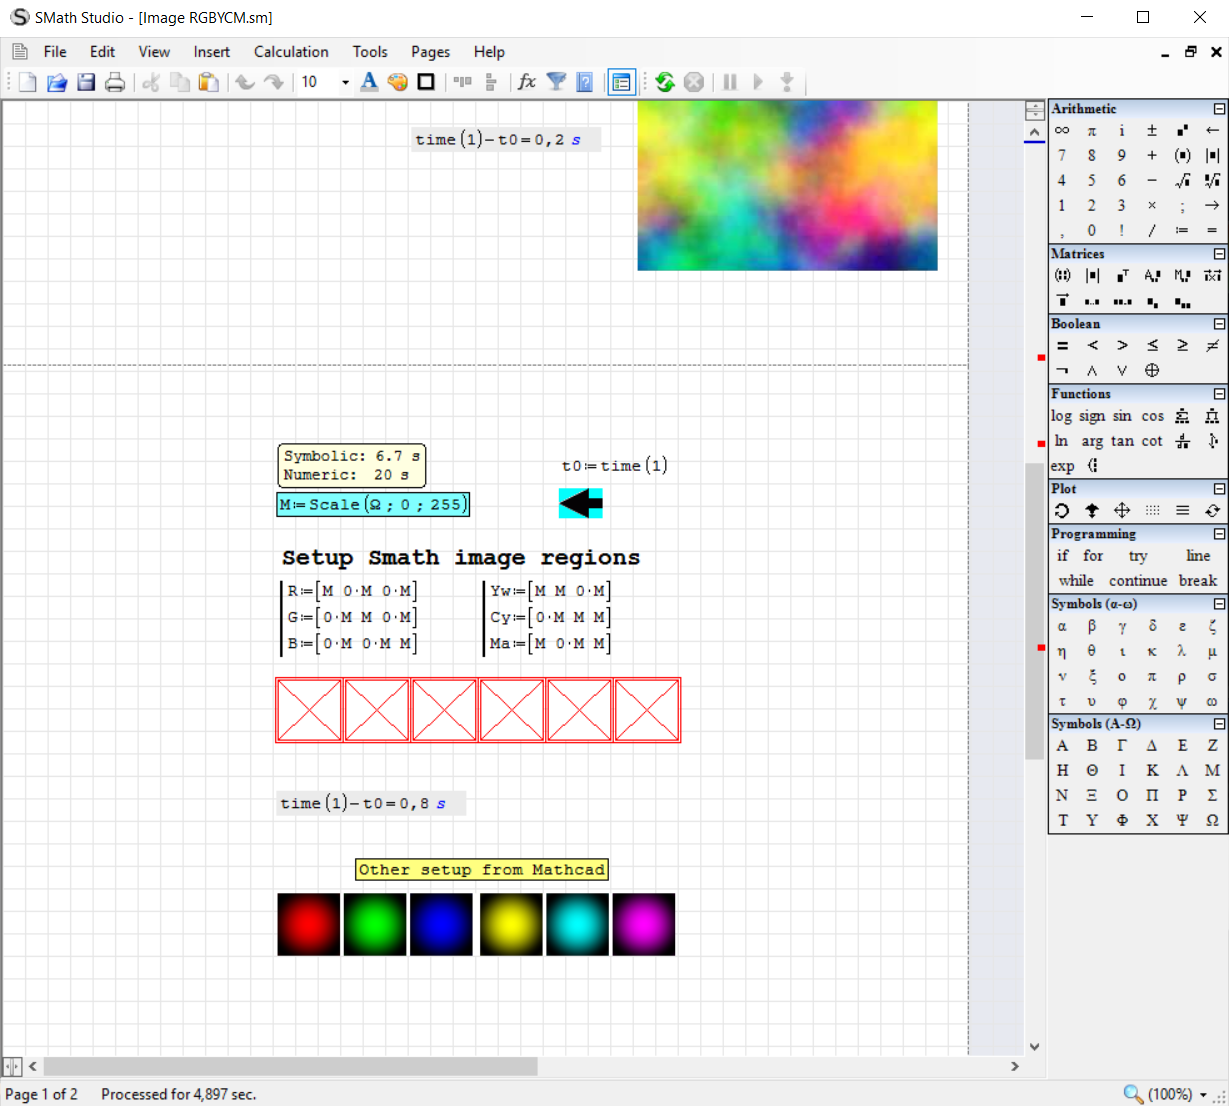Click the Rotate plot icon

click(x=1062, y=511)
